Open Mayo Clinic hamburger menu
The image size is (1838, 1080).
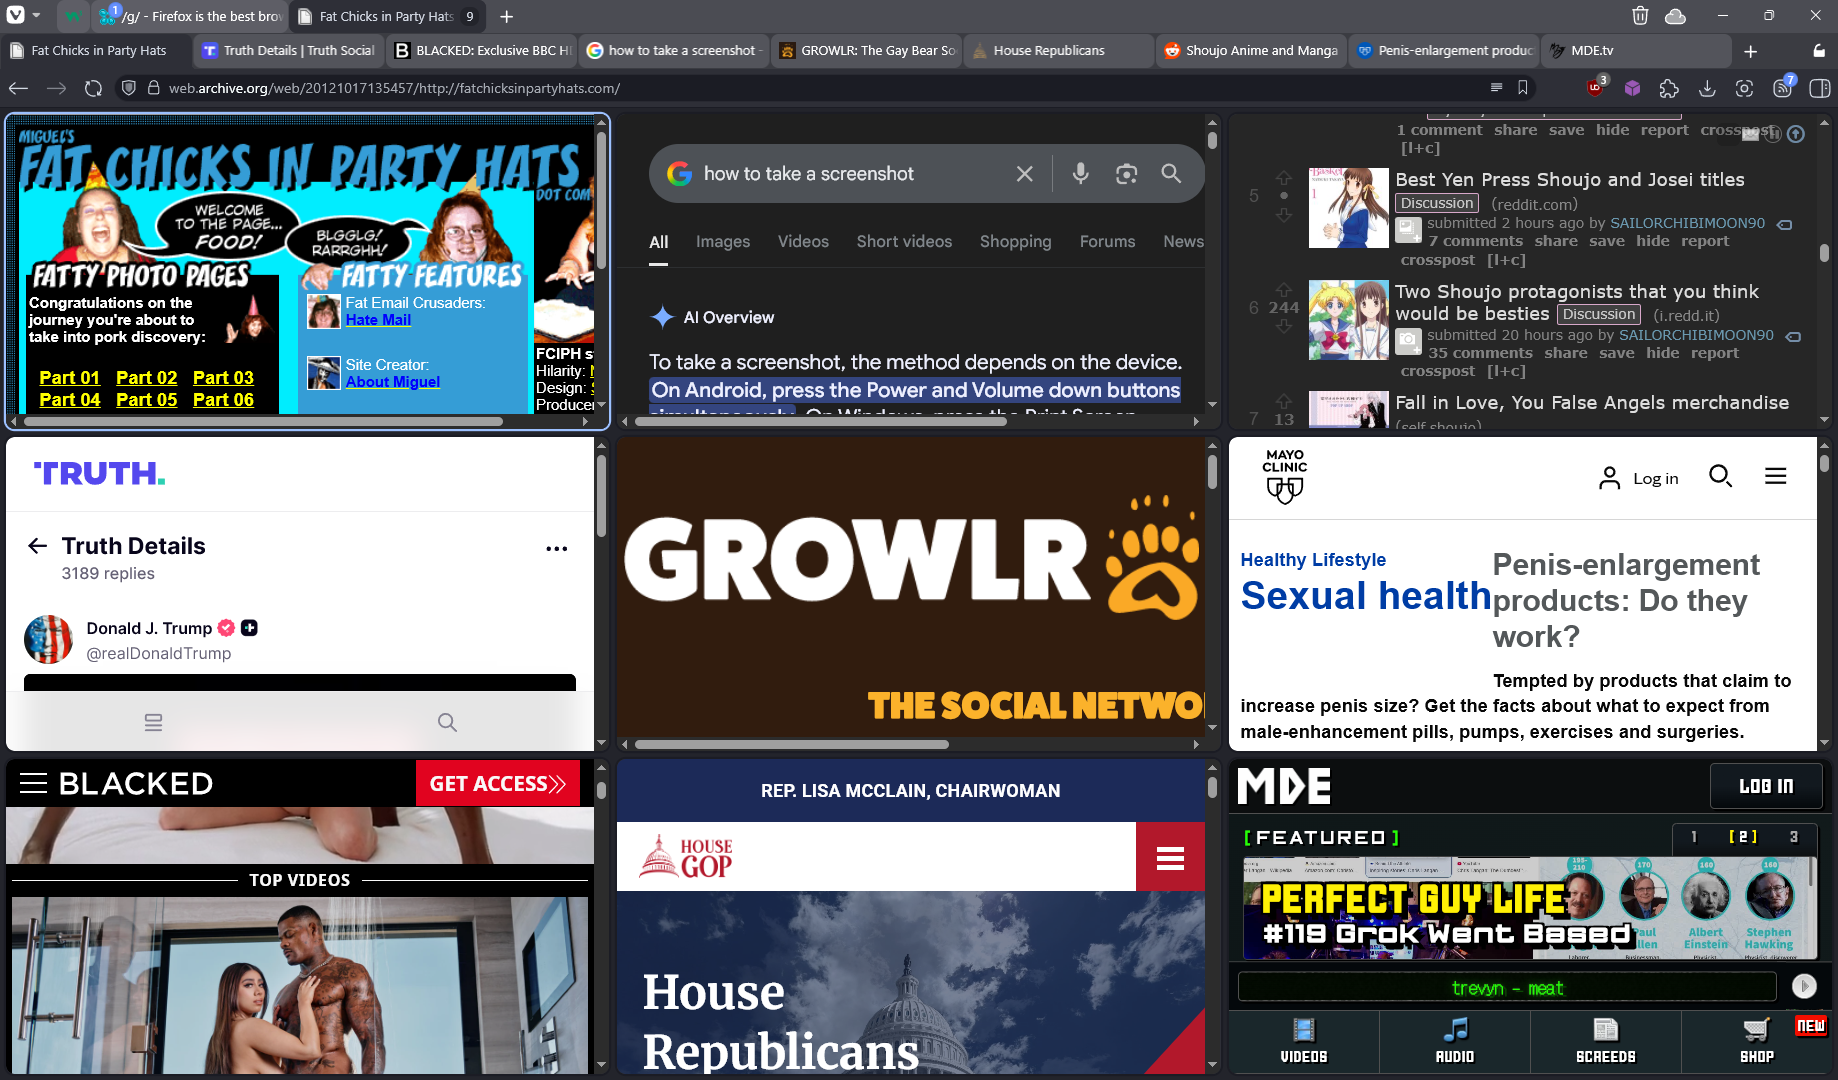(1775, 476)
